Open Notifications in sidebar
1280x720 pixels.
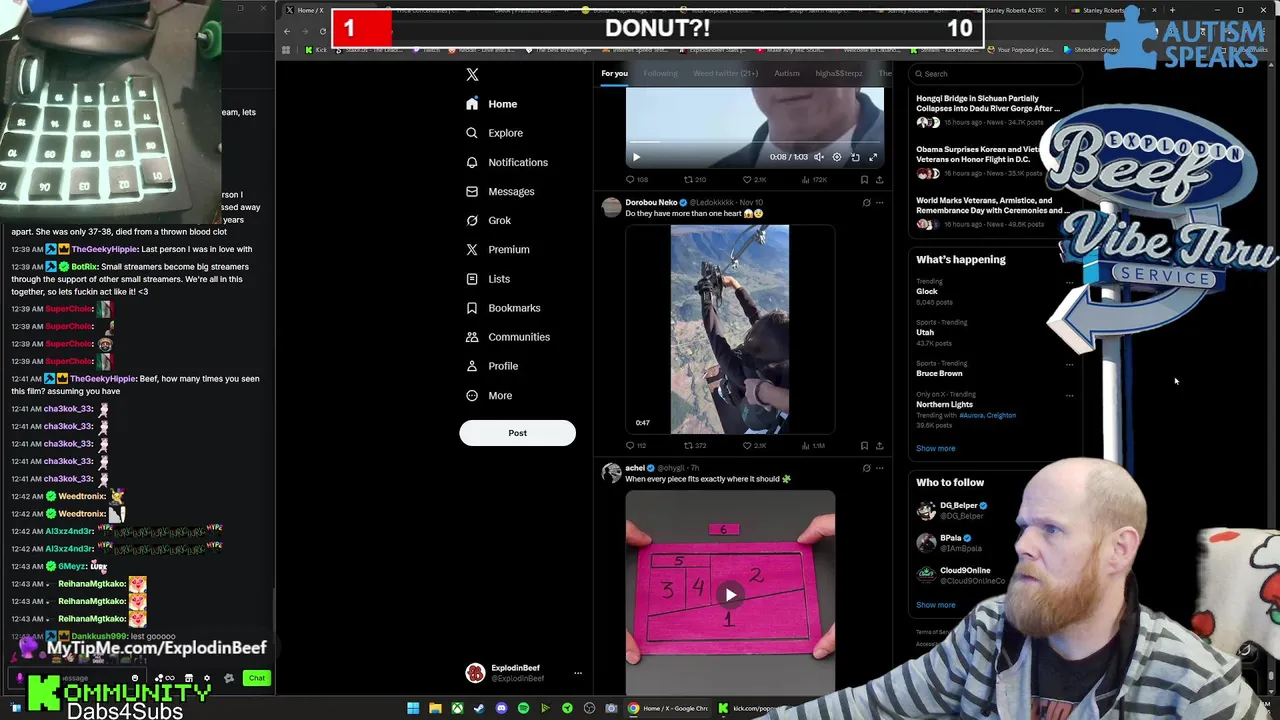click(506, 162)
